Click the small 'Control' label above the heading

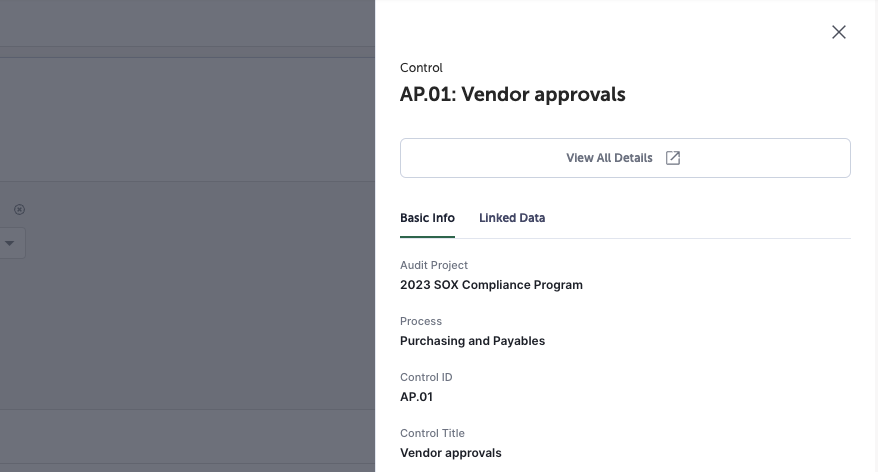point(421,68)
